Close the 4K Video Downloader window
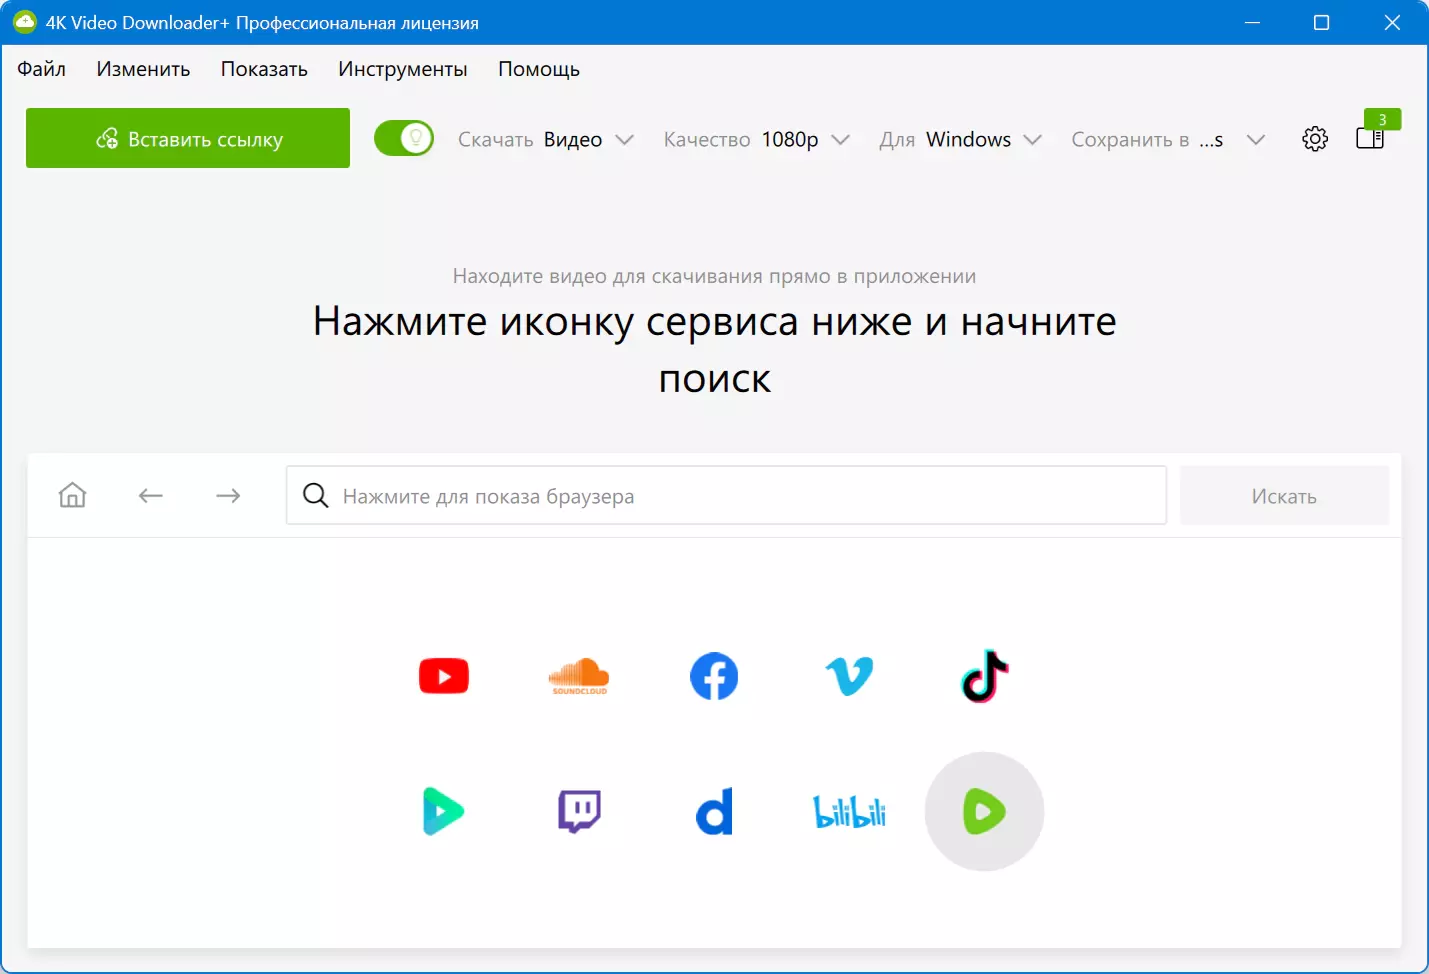Screen dimensions: 1429x974 tap(1392, 22)
